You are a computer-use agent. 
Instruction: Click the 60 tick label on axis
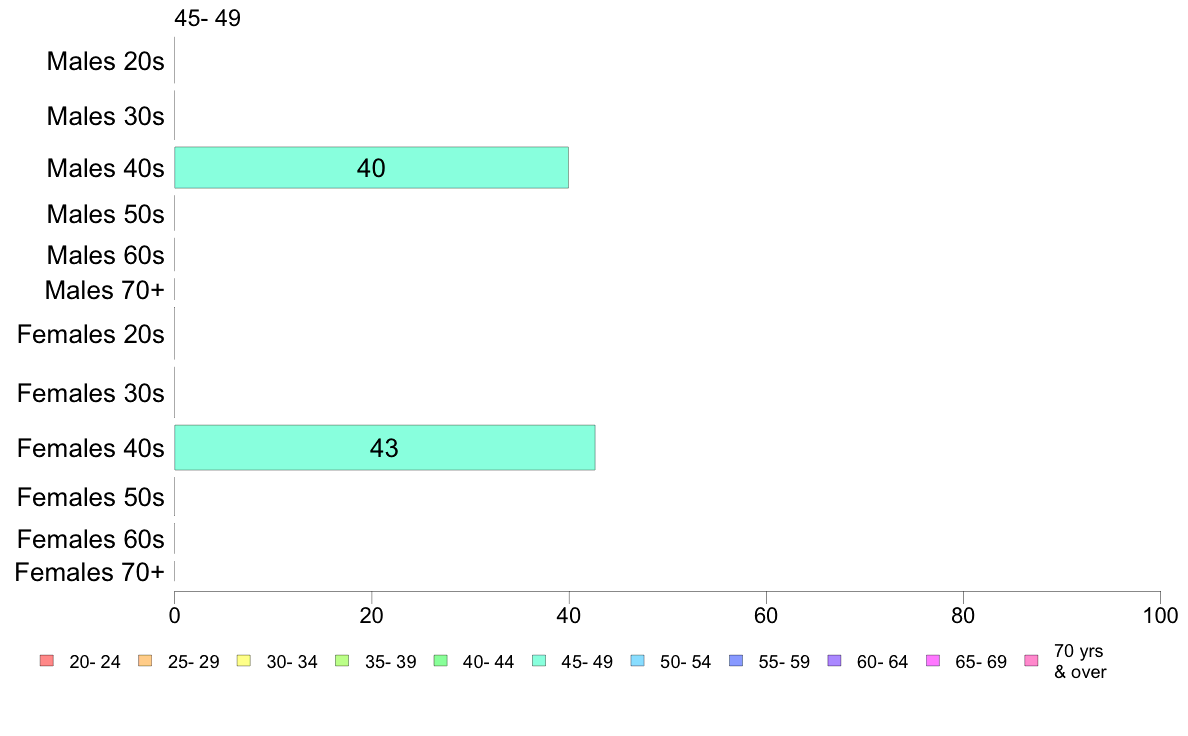coord(766,615)
